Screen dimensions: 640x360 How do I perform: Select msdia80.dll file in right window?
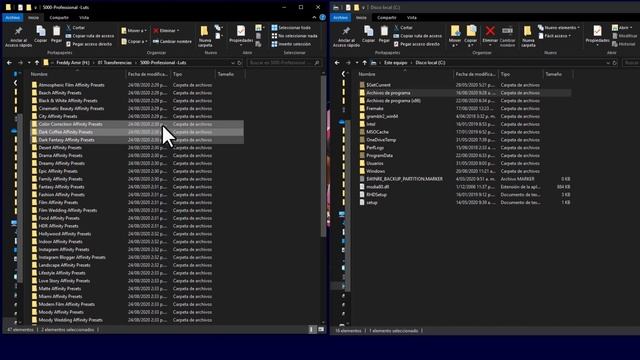(x=377, y=187)
